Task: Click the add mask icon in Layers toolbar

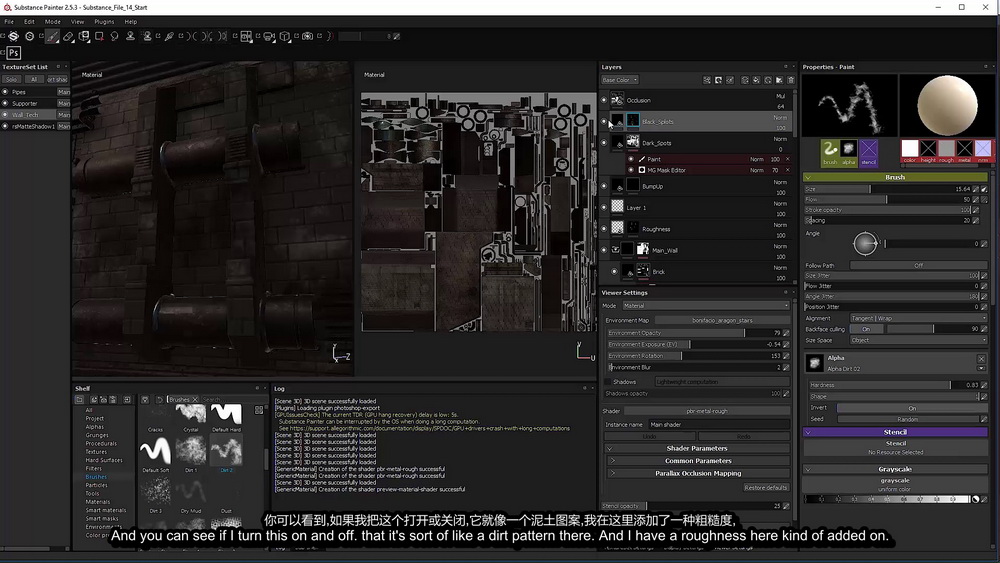Action: point(718,80)
